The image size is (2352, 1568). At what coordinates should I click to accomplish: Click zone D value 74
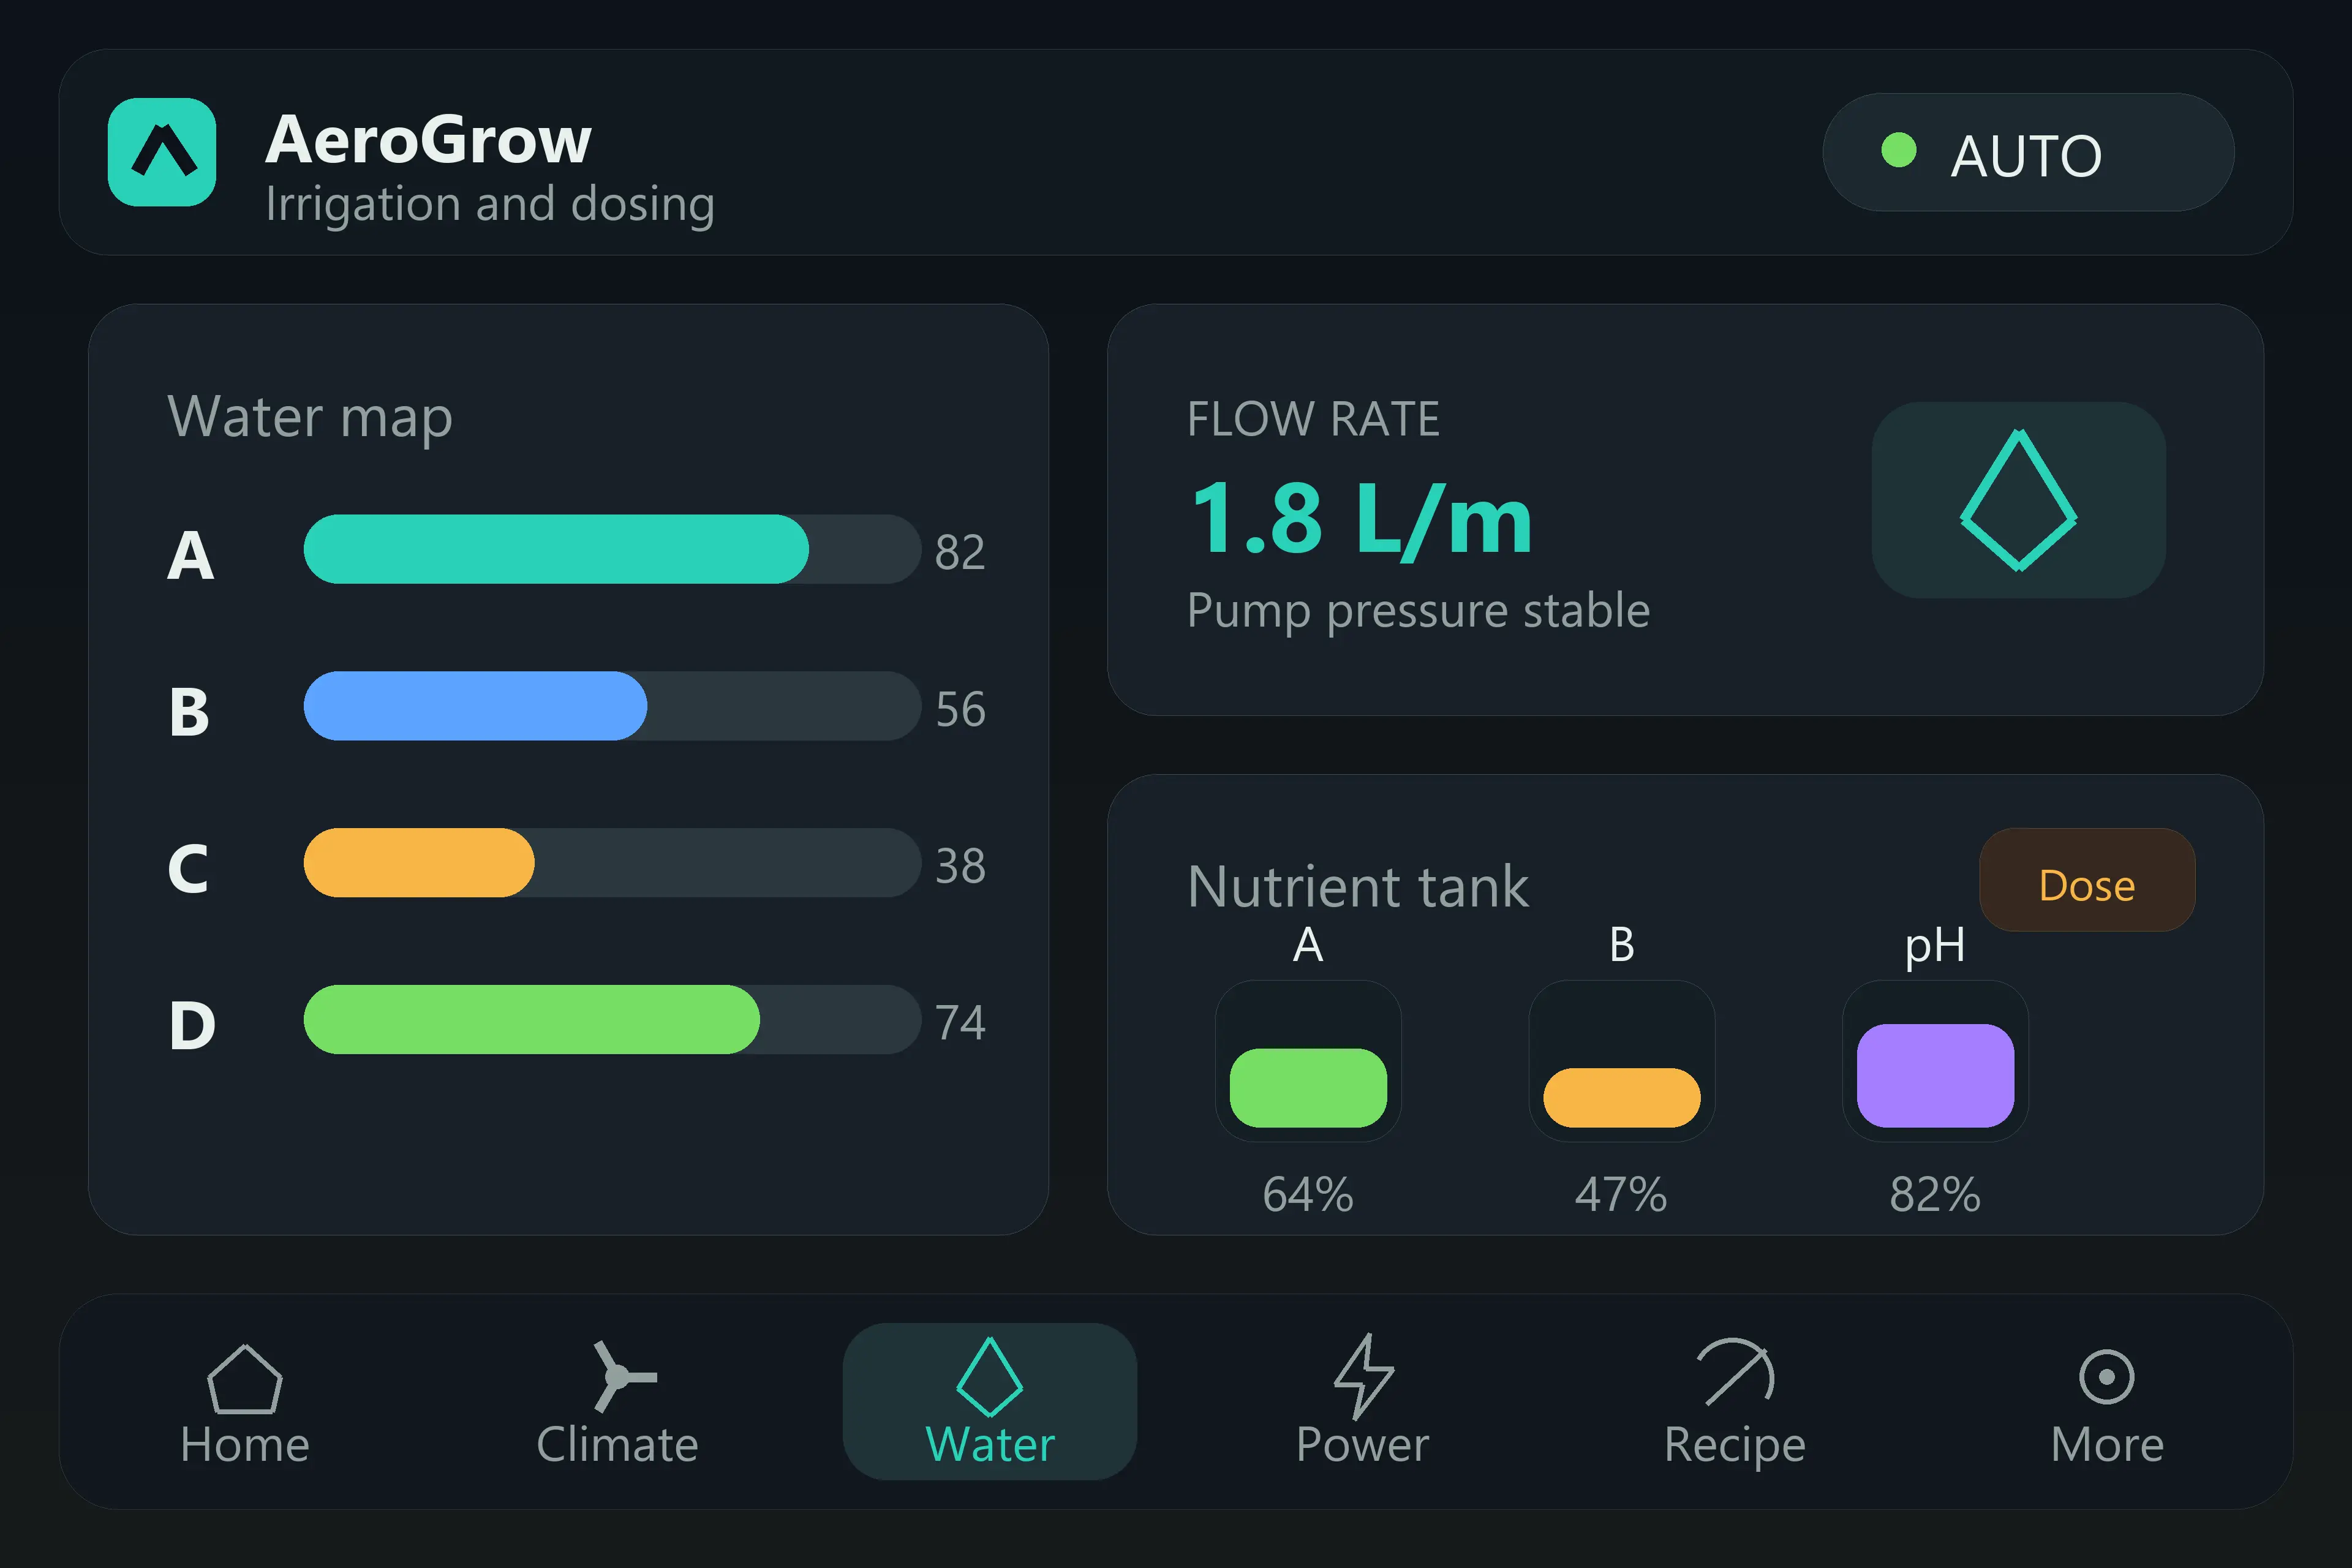(x=960, y=1023)
